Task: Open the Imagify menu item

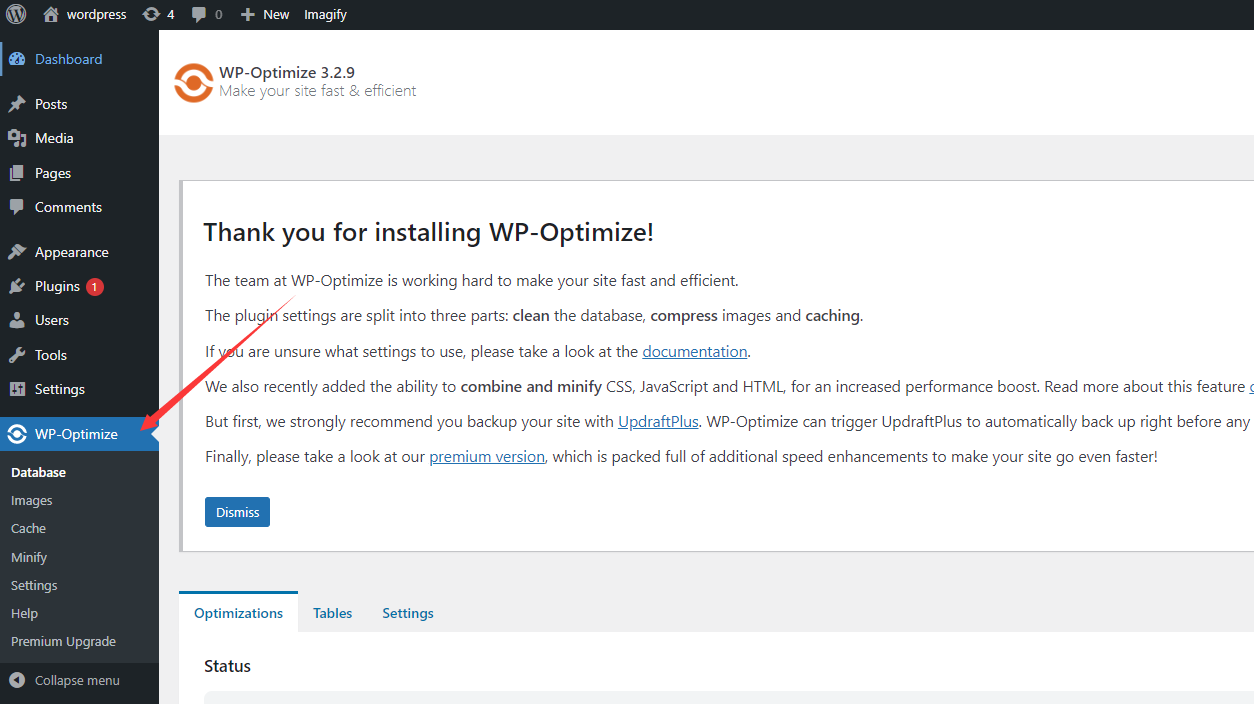Action: tap(325, 14)
